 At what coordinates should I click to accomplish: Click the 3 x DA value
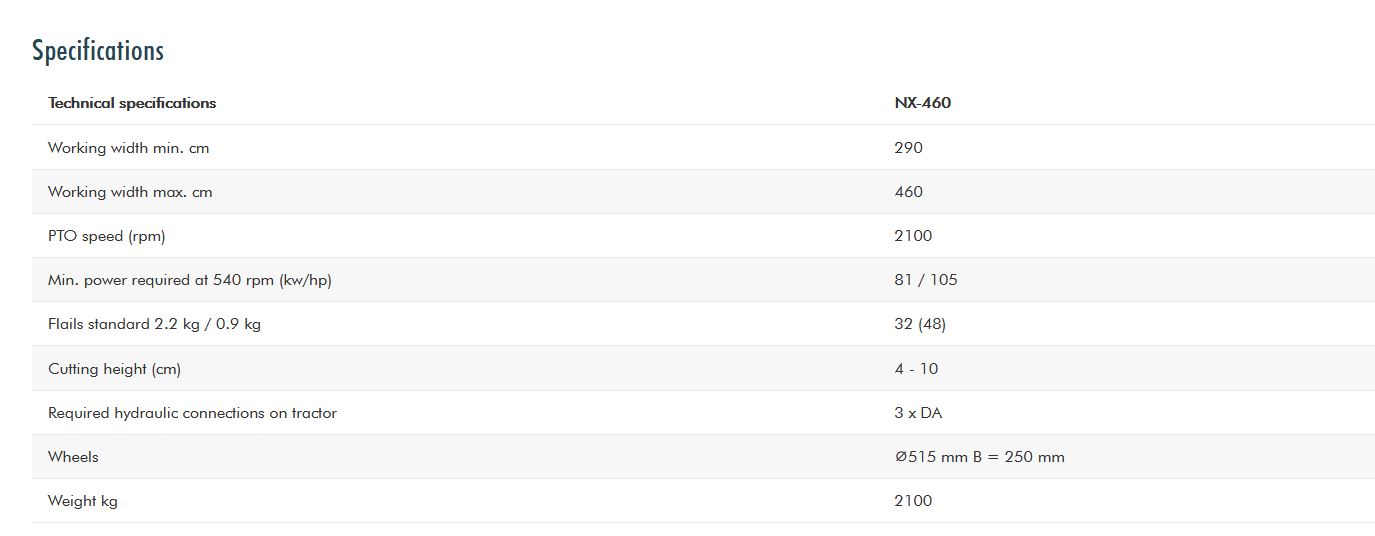pos(918,413)
